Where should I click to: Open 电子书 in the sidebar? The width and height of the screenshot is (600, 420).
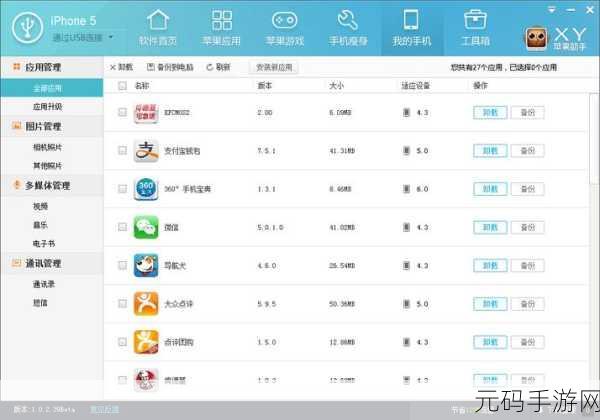click(44, 244)
